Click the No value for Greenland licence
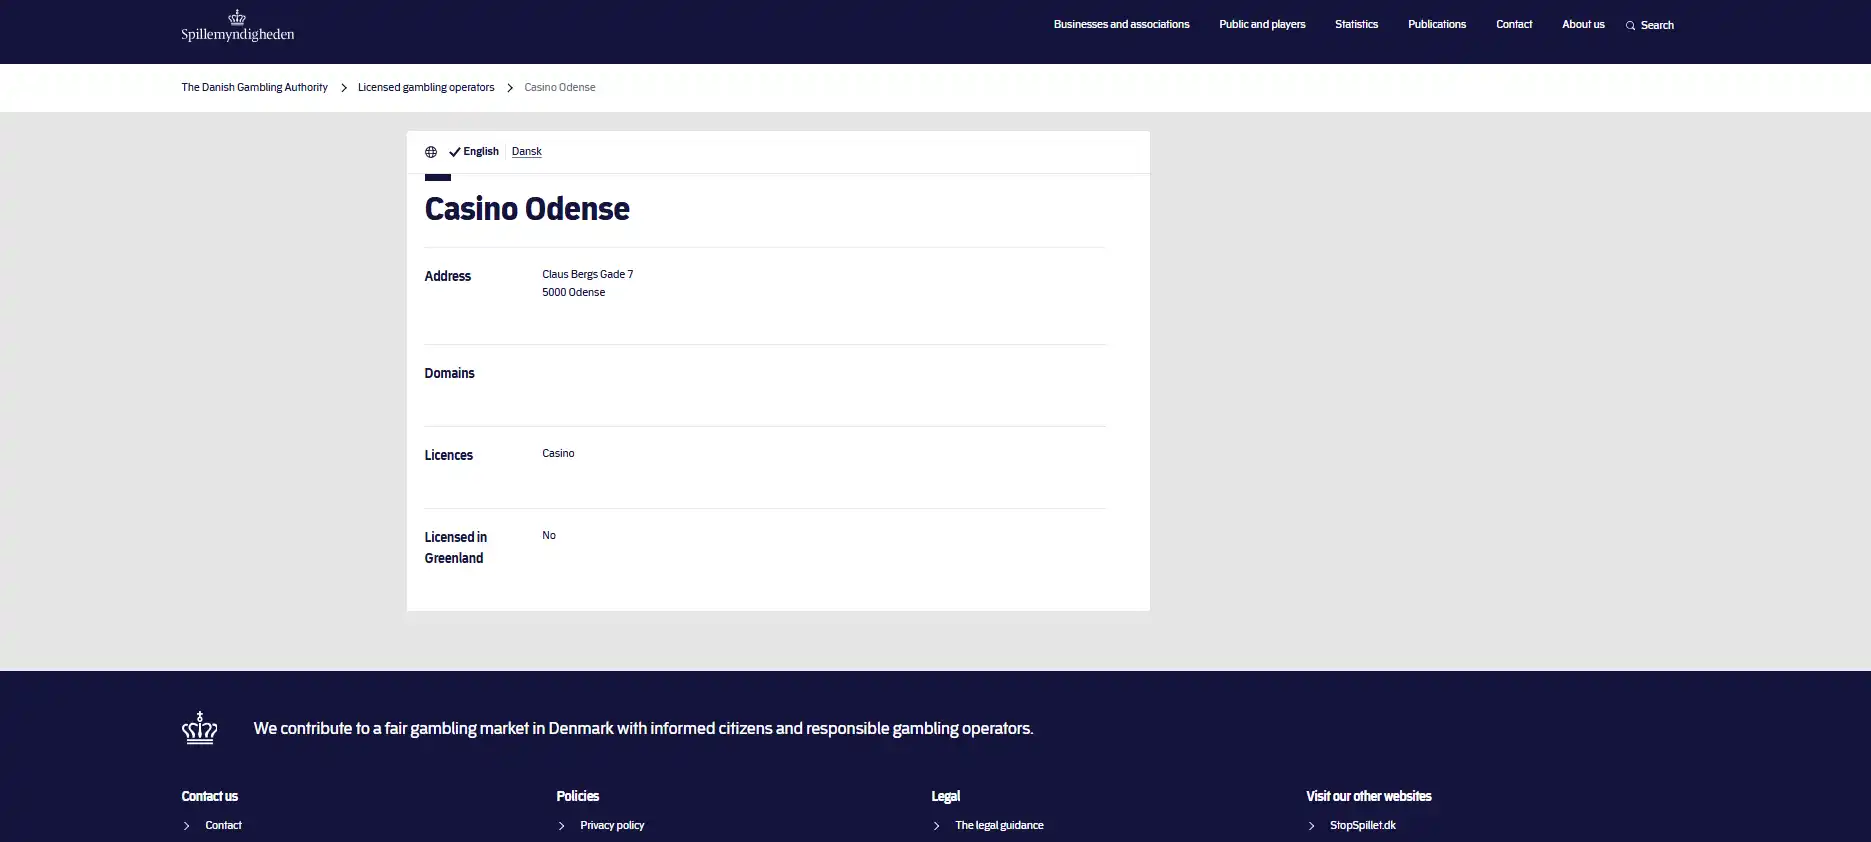 [549, 535]
